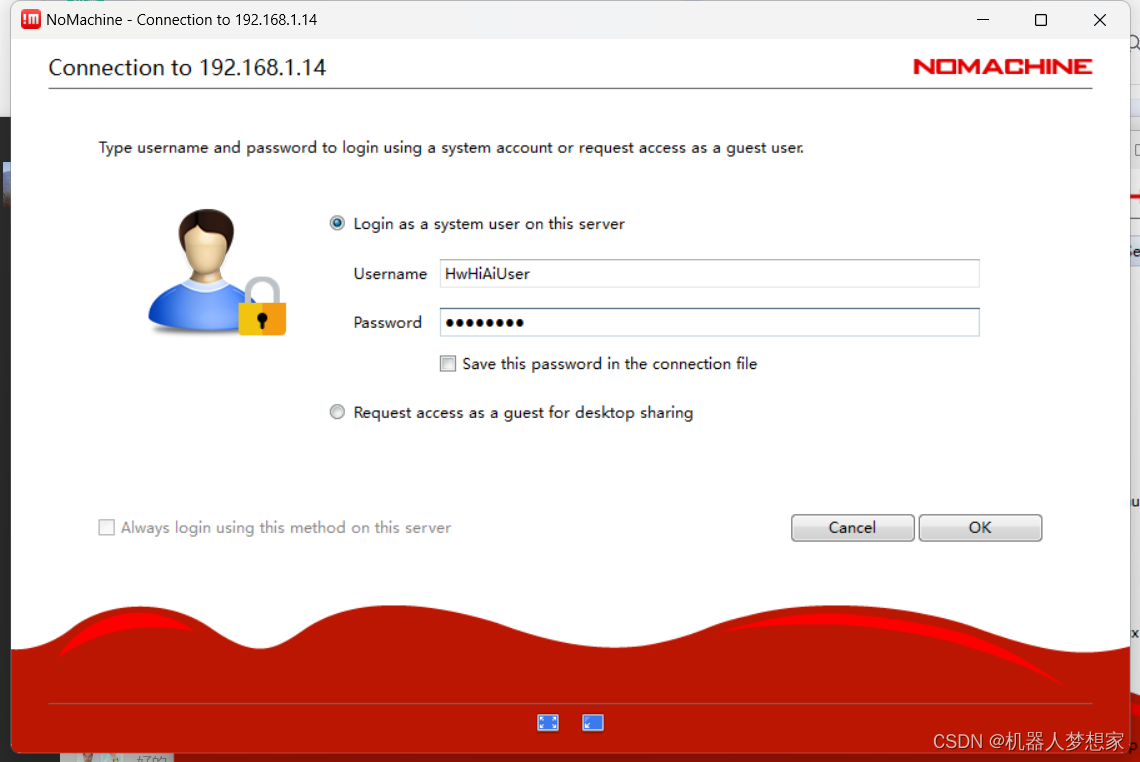Toggle Always login using this method checkbox
The image size is (1140, 762).
106,527
